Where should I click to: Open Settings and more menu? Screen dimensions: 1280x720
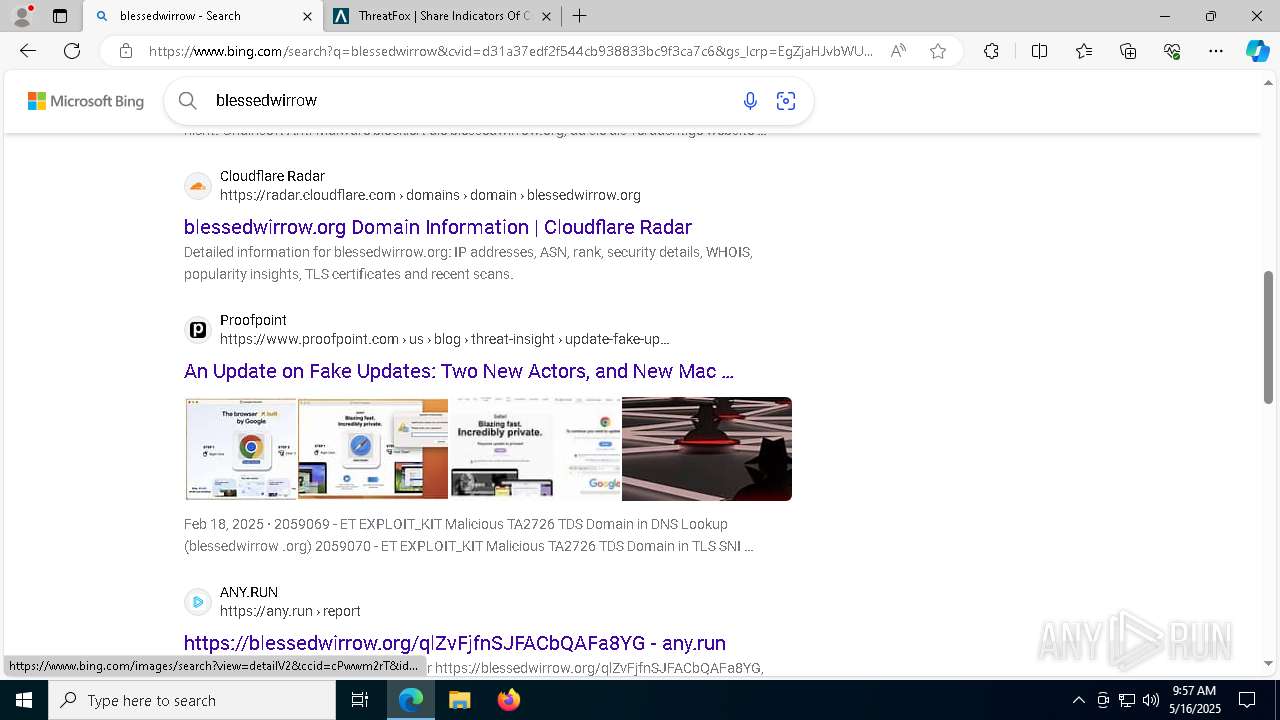click(x=1216, y=51)
